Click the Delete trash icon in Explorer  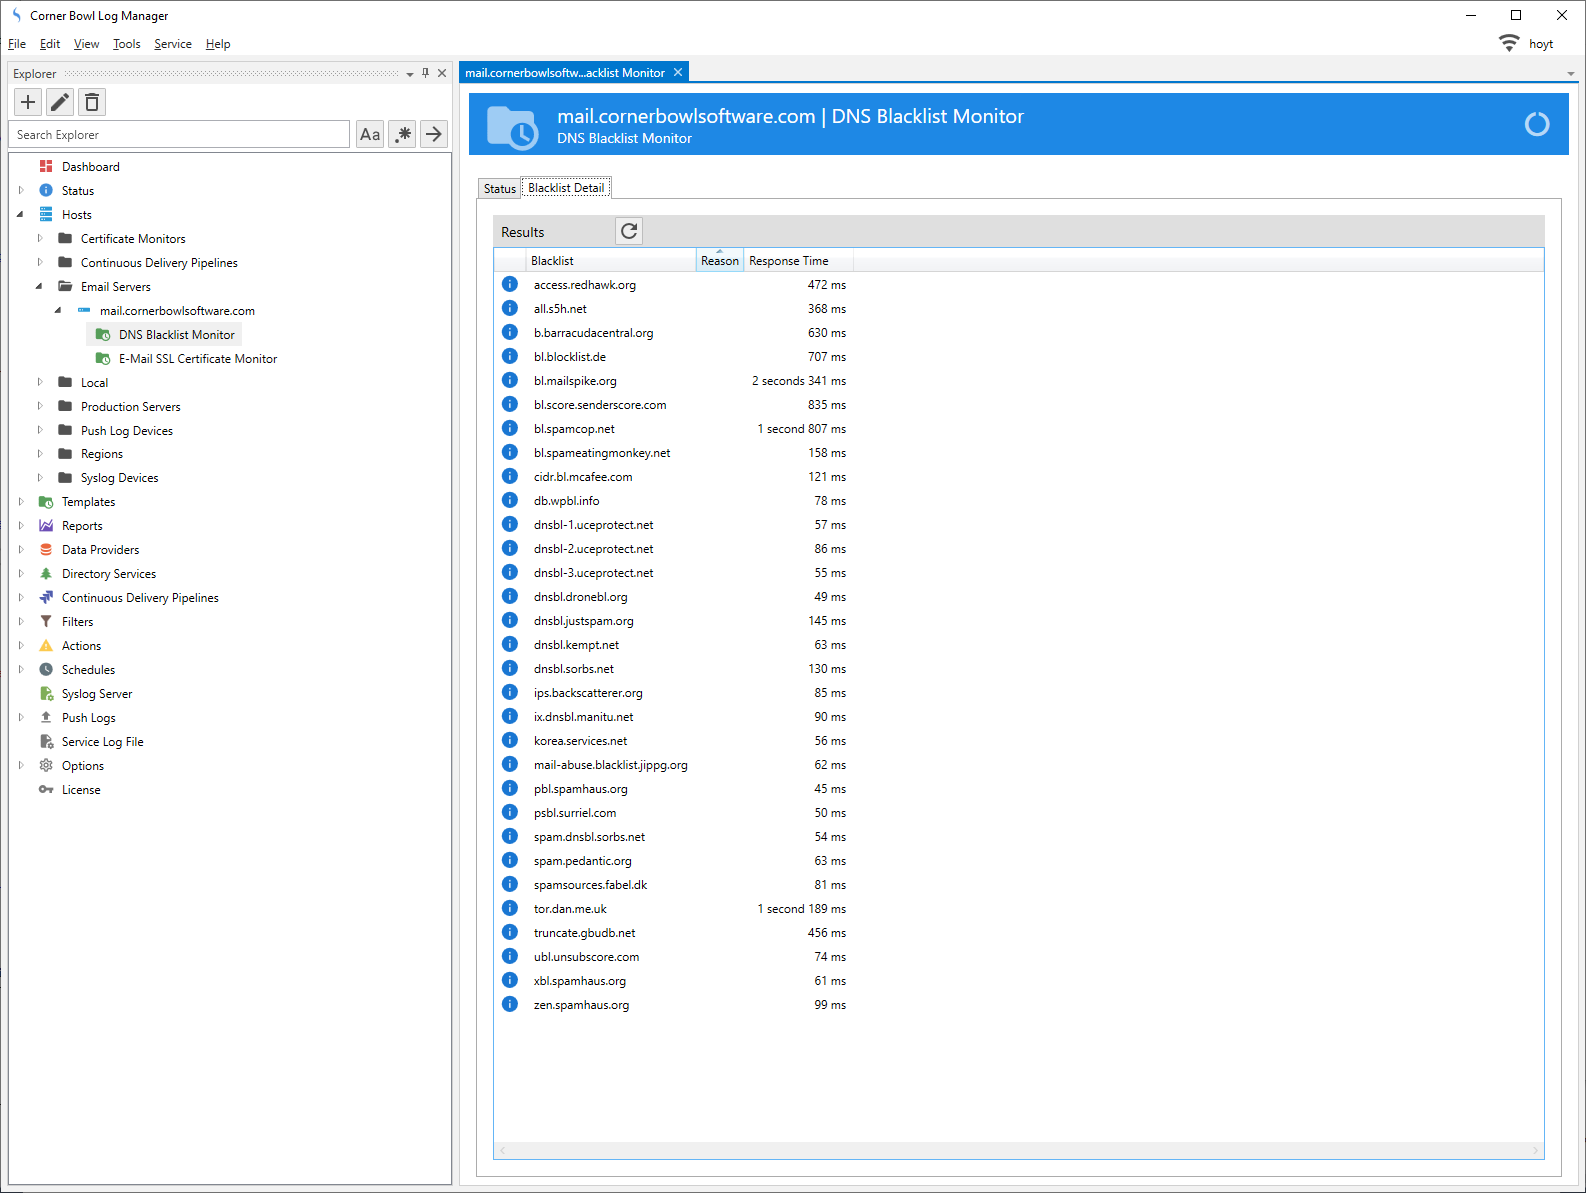(x=92, y=102)
